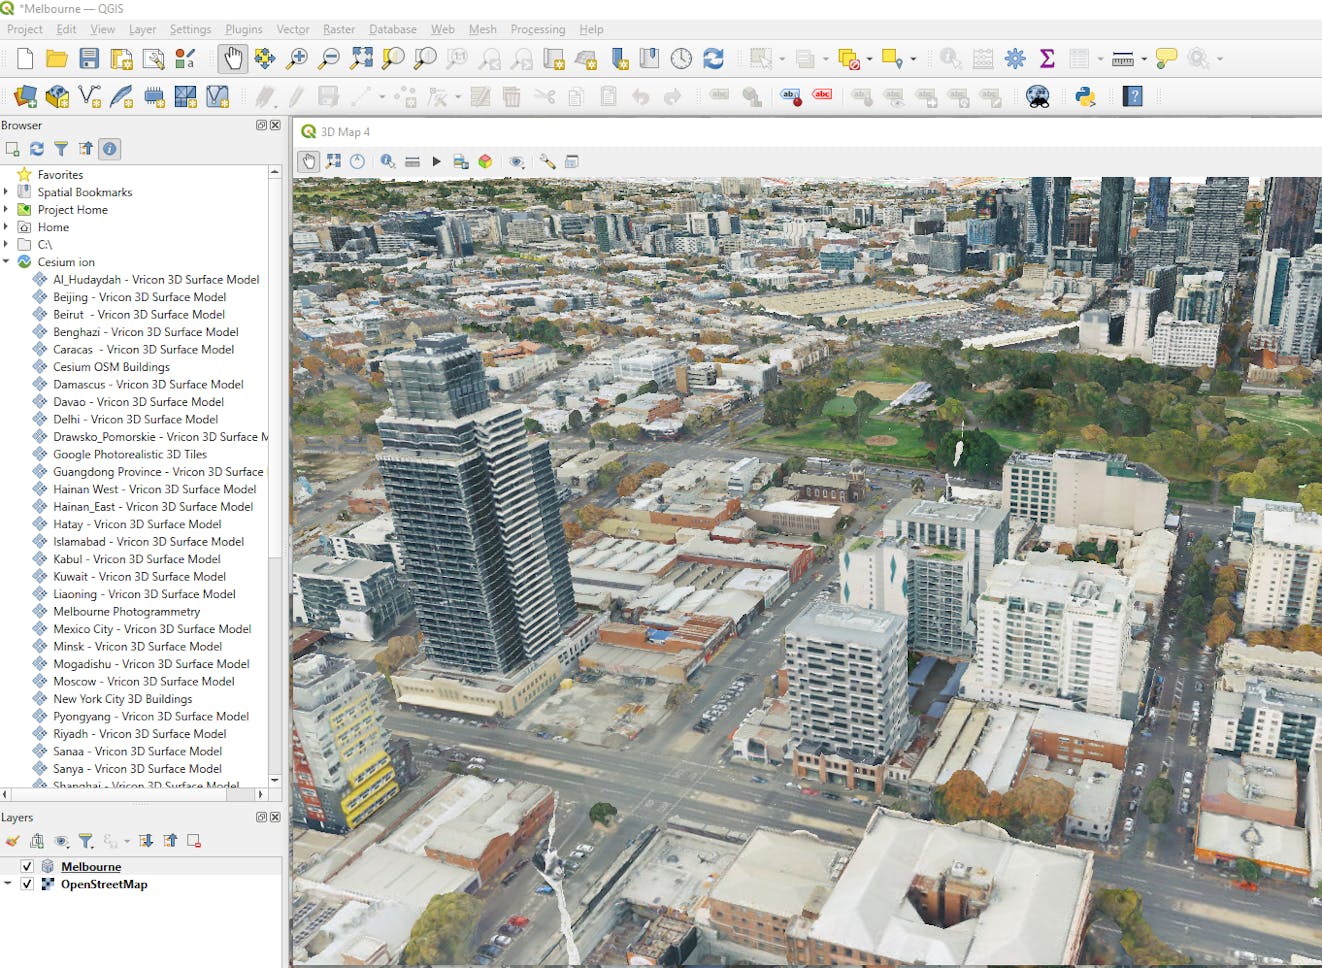Open the 3D scene Configure wrench tool

click(545, 160)
